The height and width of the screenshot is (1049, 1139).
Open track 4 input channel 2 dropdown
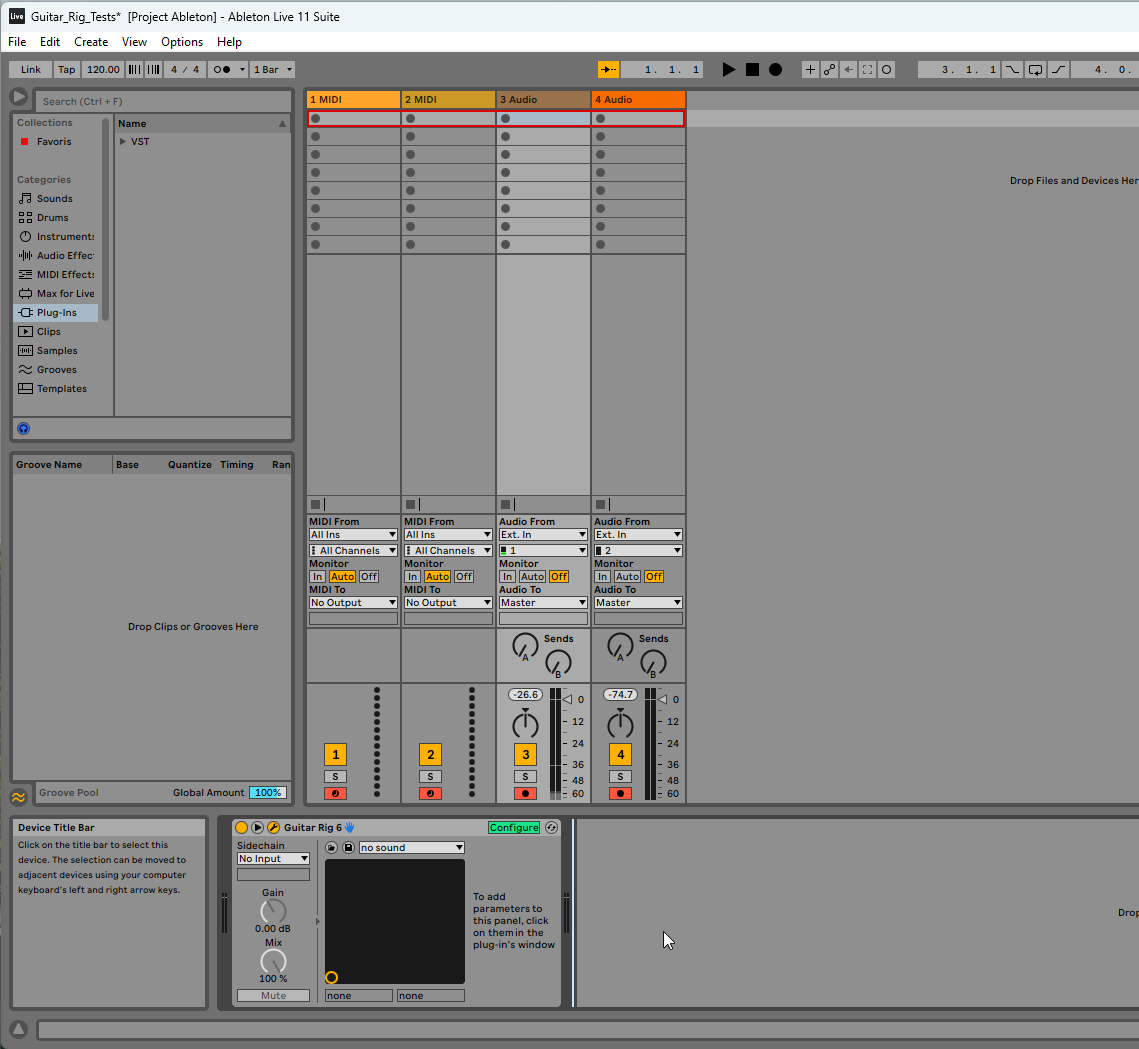[639, 551]
